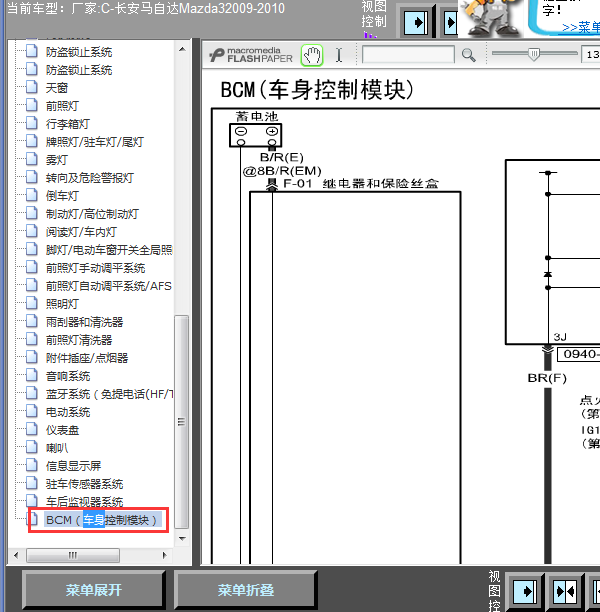Viewport: 600px width, 612px height.
Task: Open the 蓝牙系统 entry
Action: (109, 394)
